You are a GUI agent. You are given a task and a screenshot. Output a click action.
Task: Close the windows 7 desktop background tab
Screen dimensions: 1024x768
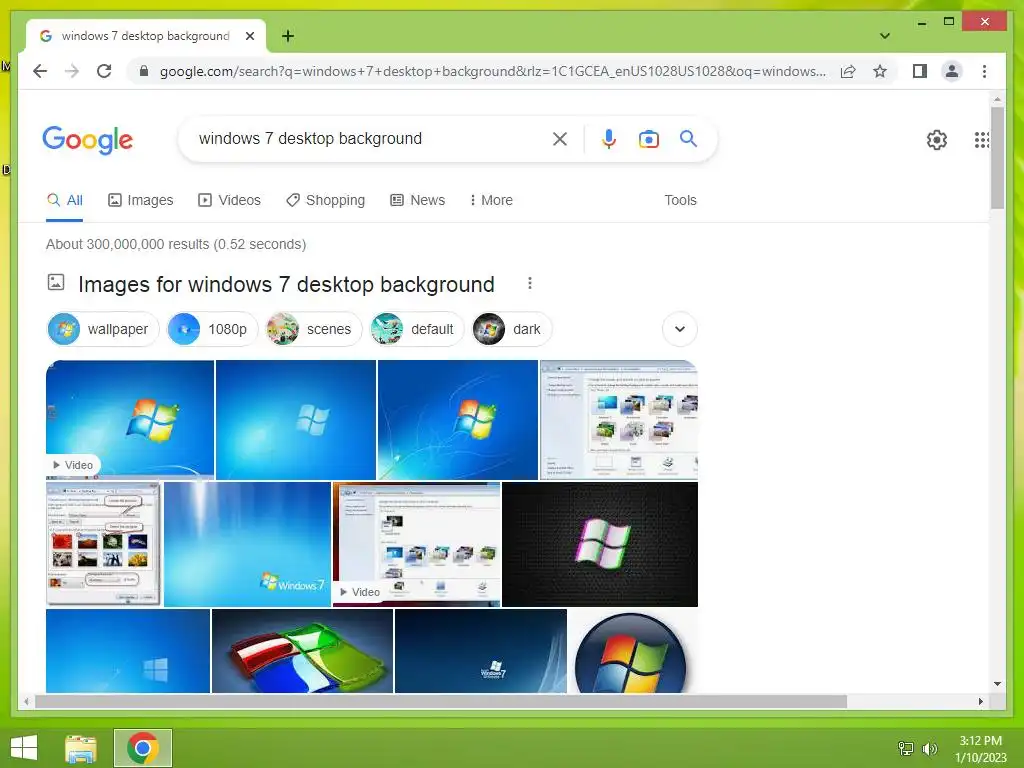coord(249,36)
